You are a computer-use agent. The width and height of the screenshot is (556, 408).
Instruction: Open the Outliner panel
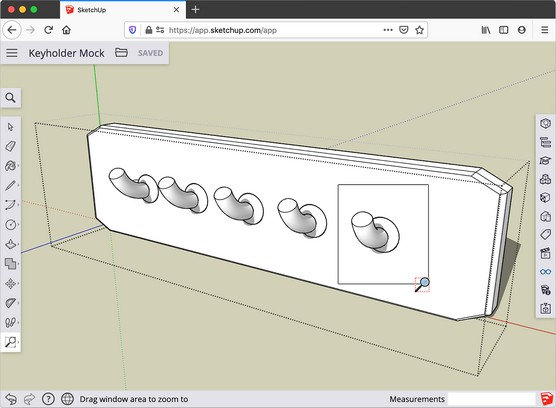point(545,142)
